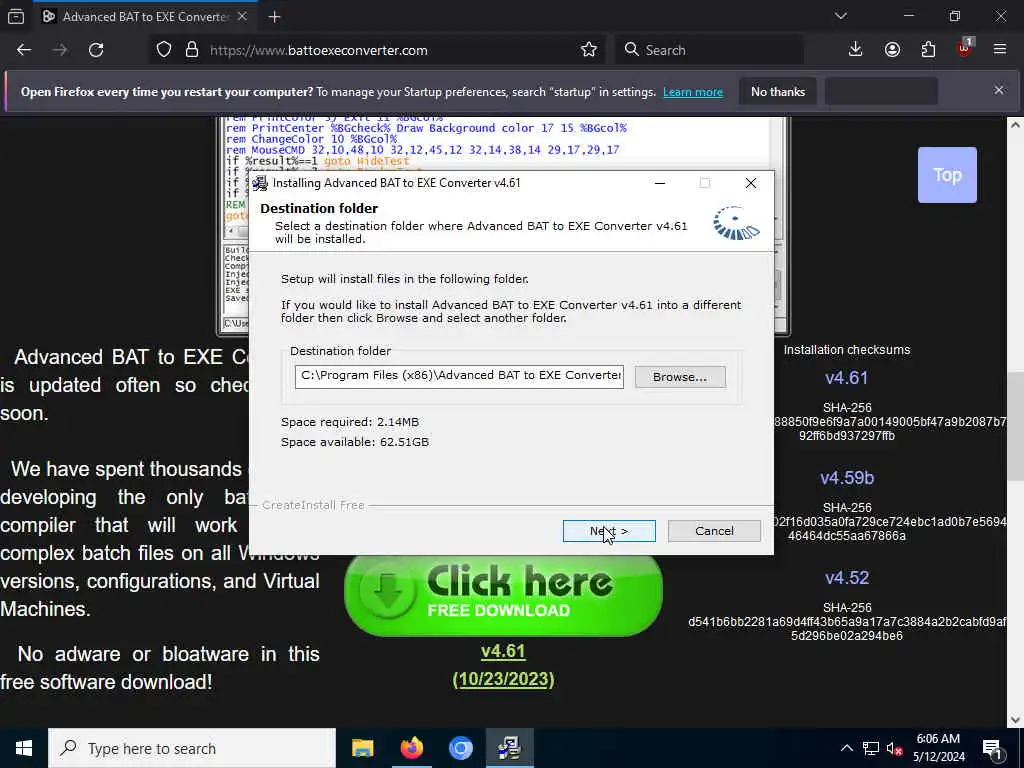Click the v4.59b checksum heading
The width and height of the screenshot is (1024, 768).
tap(847, 478)
